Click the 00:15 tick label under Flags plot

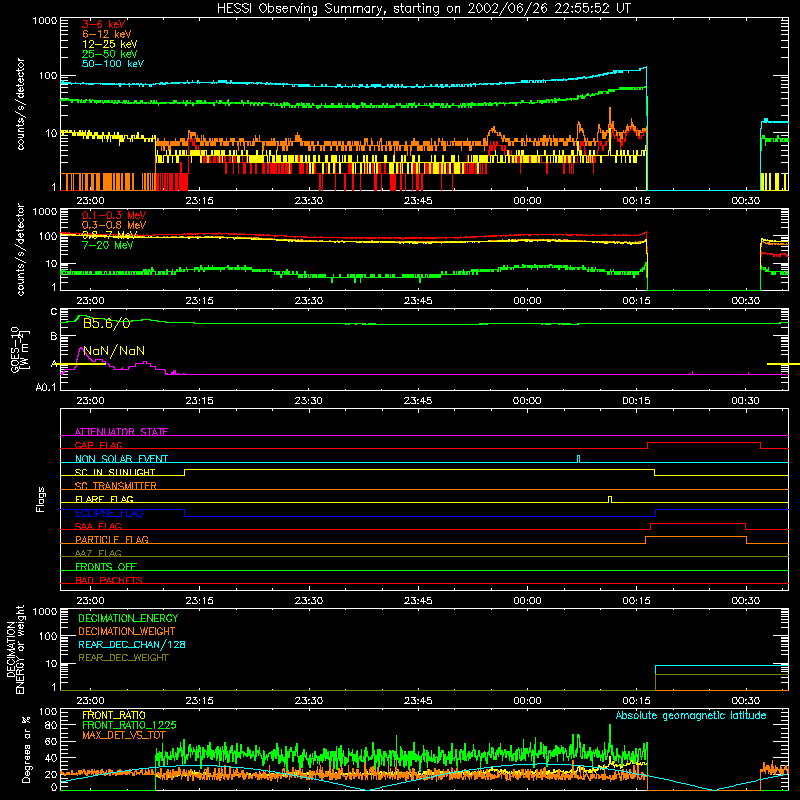pyautogui.click(x=636, y=601)
